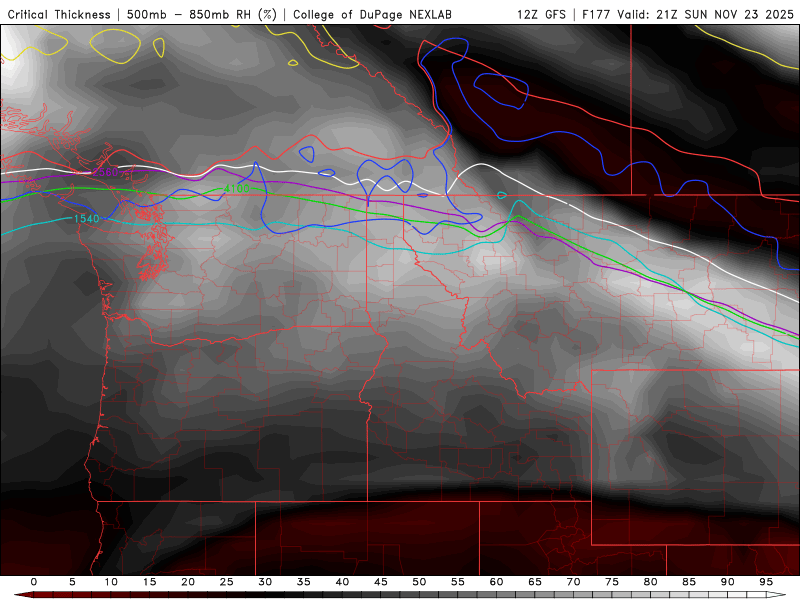Image resolution: width=800 pixels, height=600 pixels.
Task: Click the green '4100' contour label
Action: (x=237, y=189)
